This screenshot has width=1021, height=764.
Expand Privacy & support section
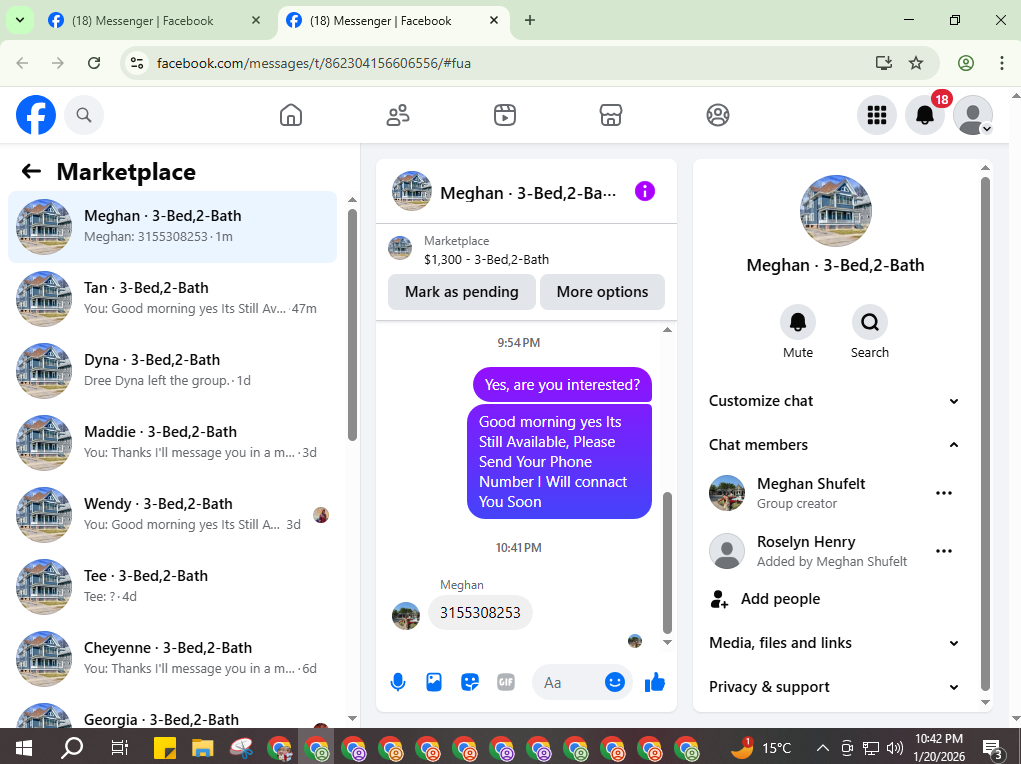pyautogui.click(x=833, y=686)
